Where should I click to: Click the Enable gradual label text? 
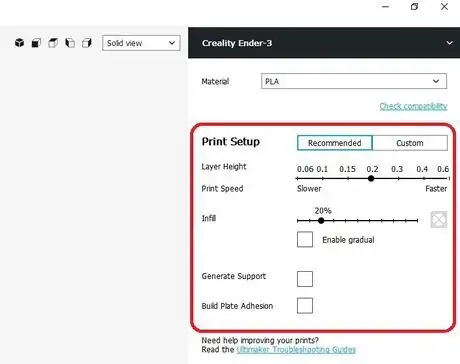348,240
